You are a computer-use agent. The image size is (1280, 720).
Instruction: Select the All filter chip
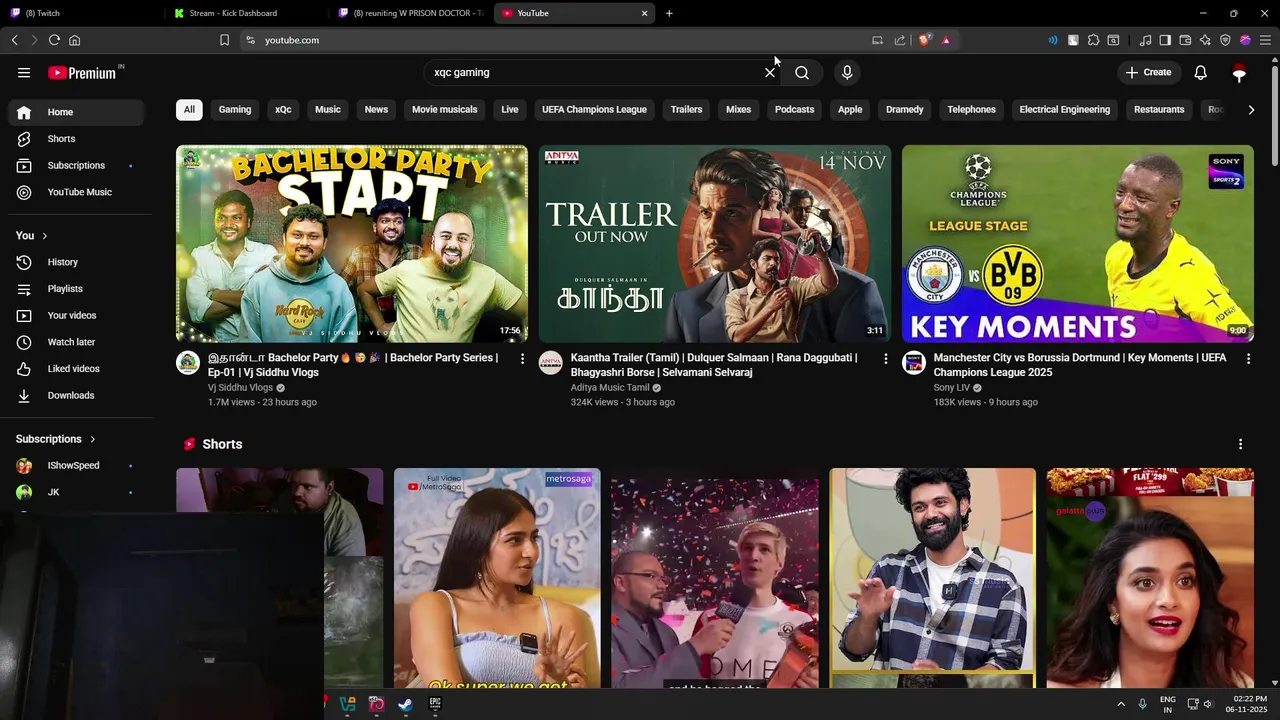coord(189,109)
